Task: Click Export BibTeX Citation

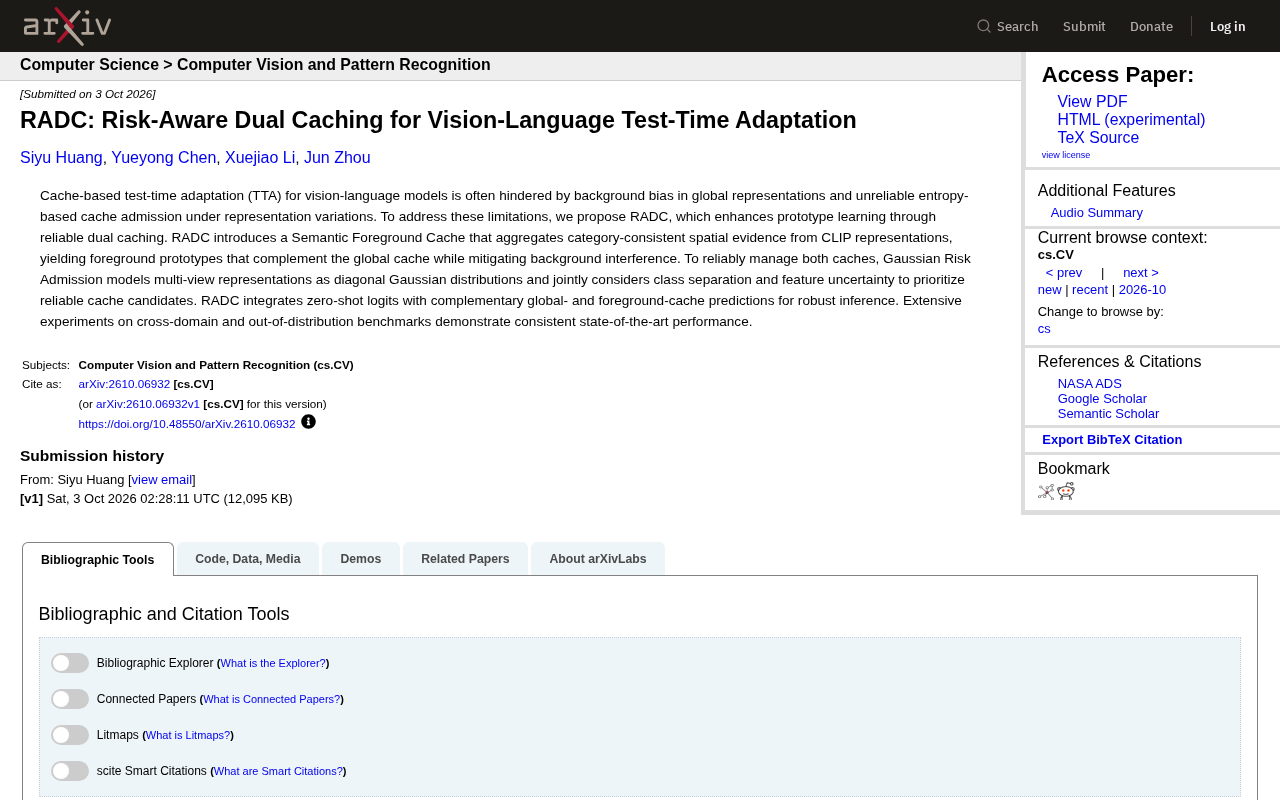Action: point(1112,440)
